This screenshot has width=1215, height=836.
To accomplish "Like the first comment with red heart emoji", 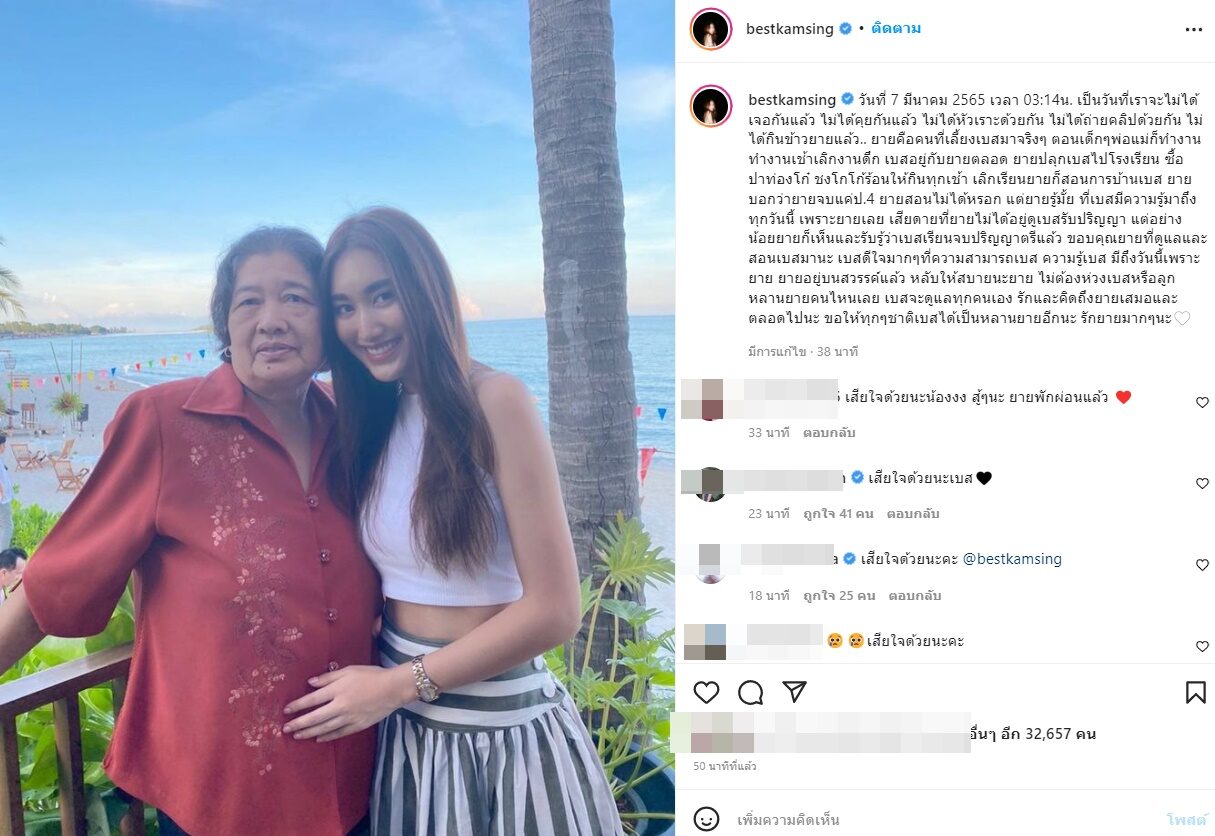I will click(x=1202, y=402).
